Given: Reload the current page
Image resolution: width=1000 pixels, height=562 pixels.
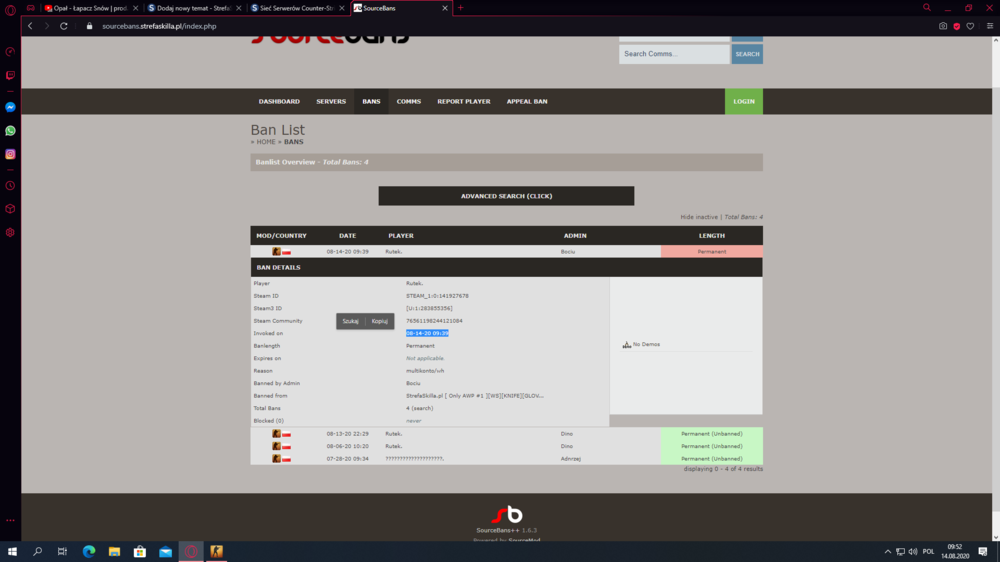Looking at the screenshot, I should tap(64, 26).
